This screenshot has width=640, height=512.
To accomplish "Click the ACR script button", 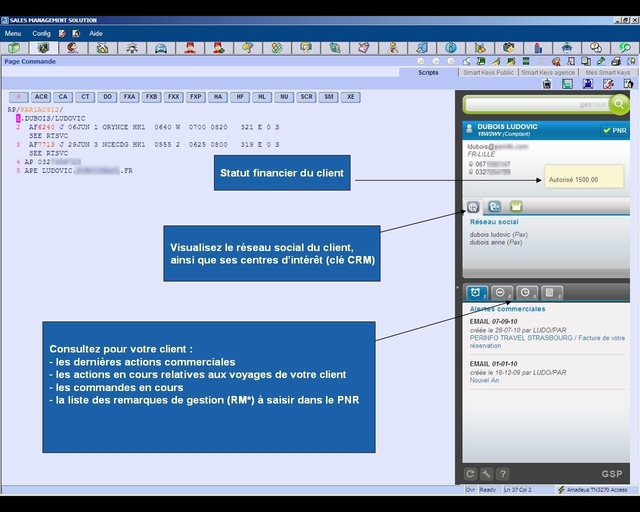I will tap(41, 97).
